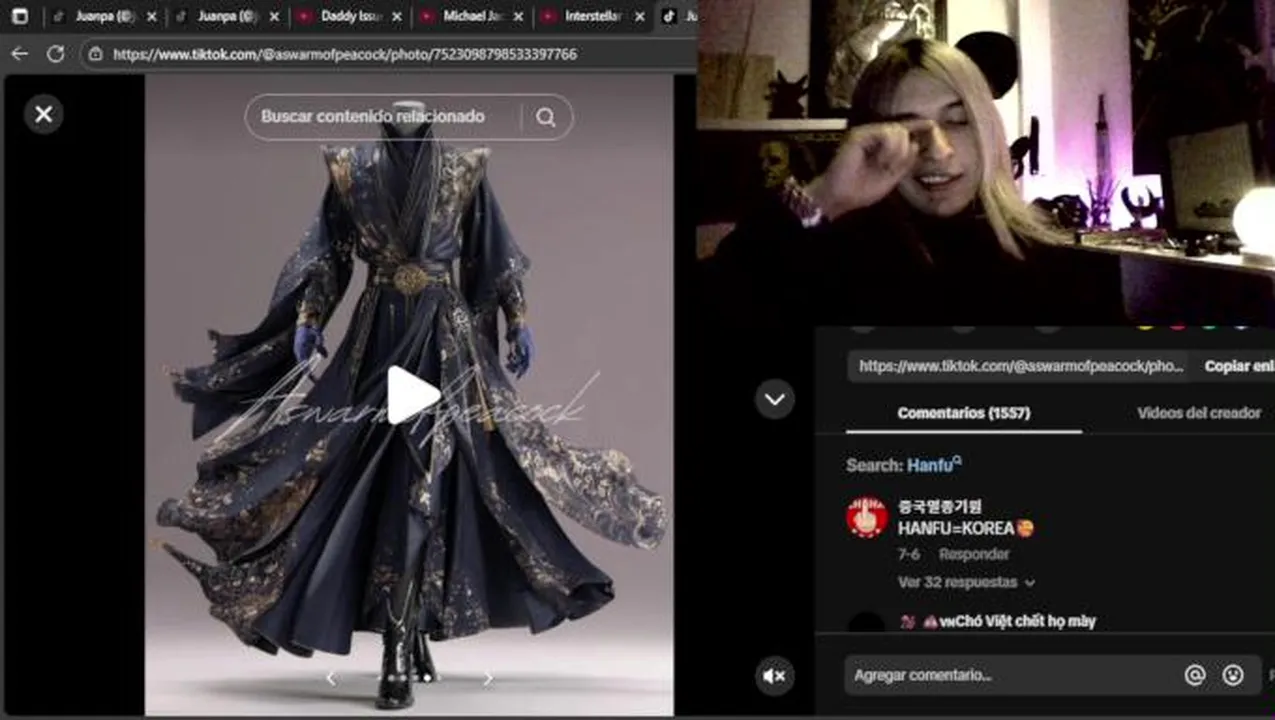Viewport: 1275px width, 720px height.
Task: Open the emoji picker in comment box
Action: tap(1233, 675)
